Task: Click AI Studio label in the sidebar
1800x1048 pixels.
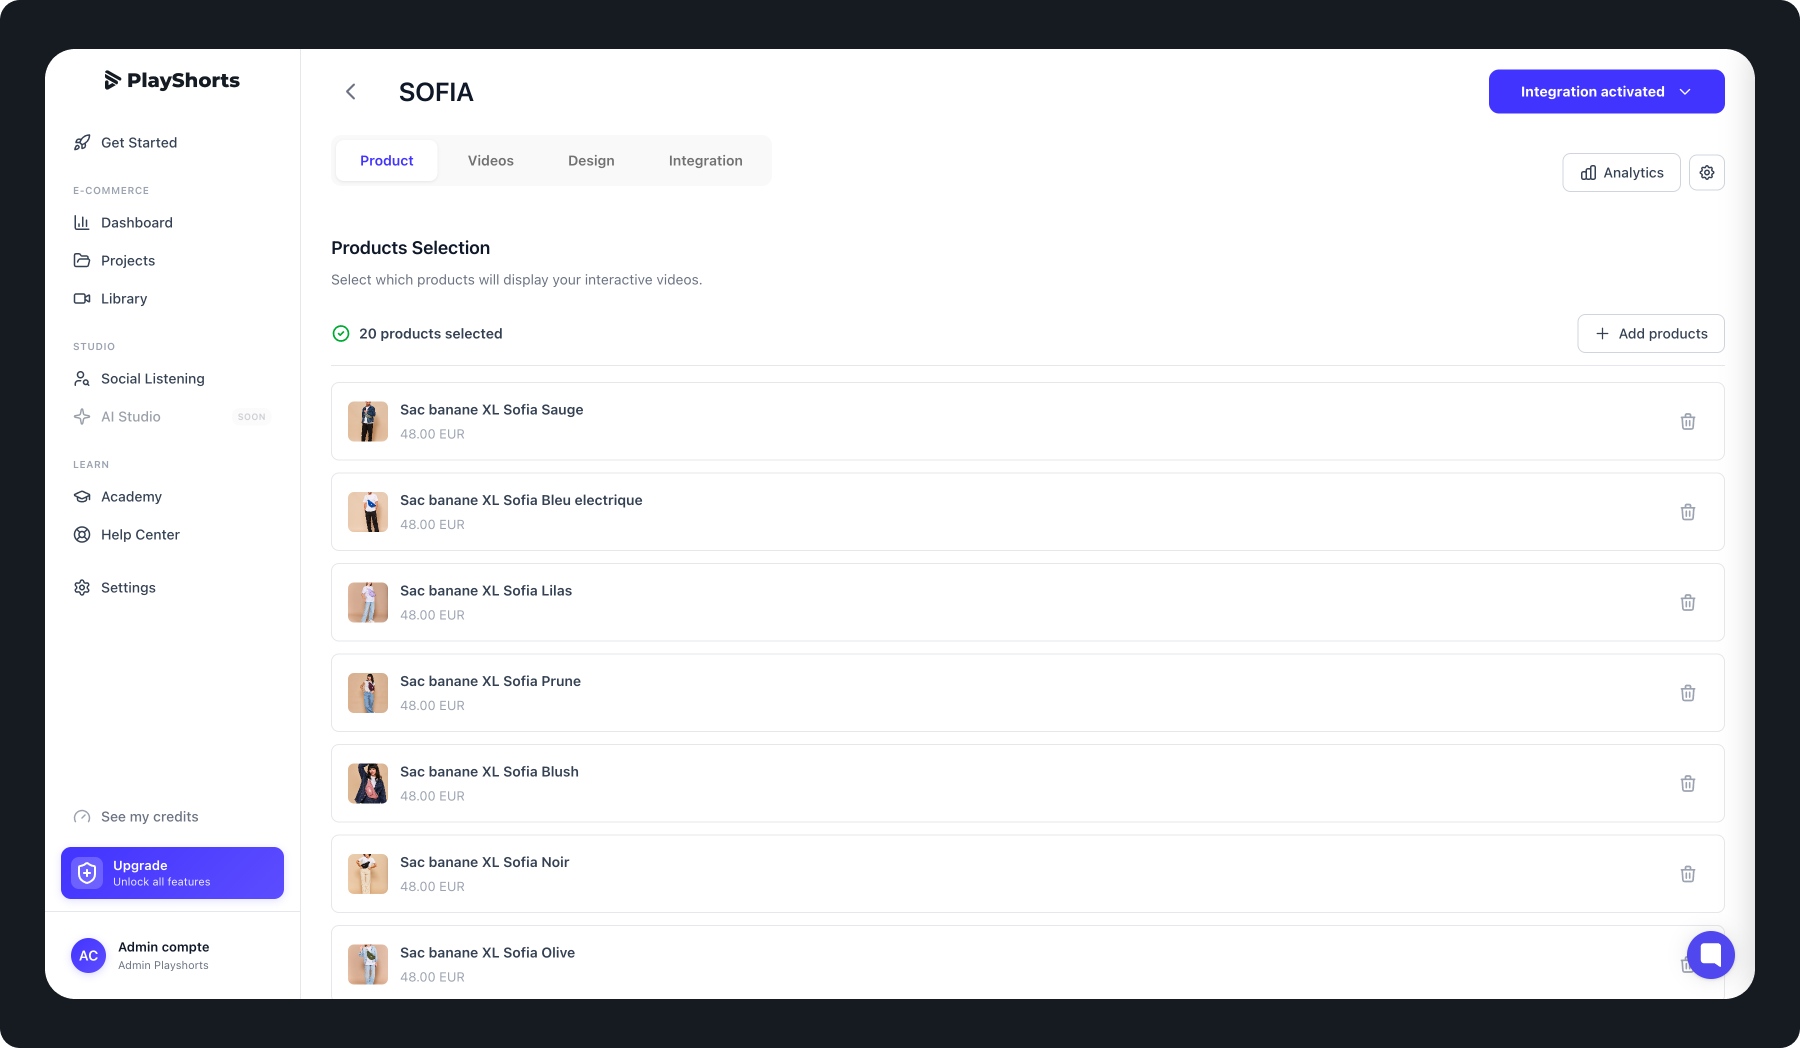Action: coord(131,417)
